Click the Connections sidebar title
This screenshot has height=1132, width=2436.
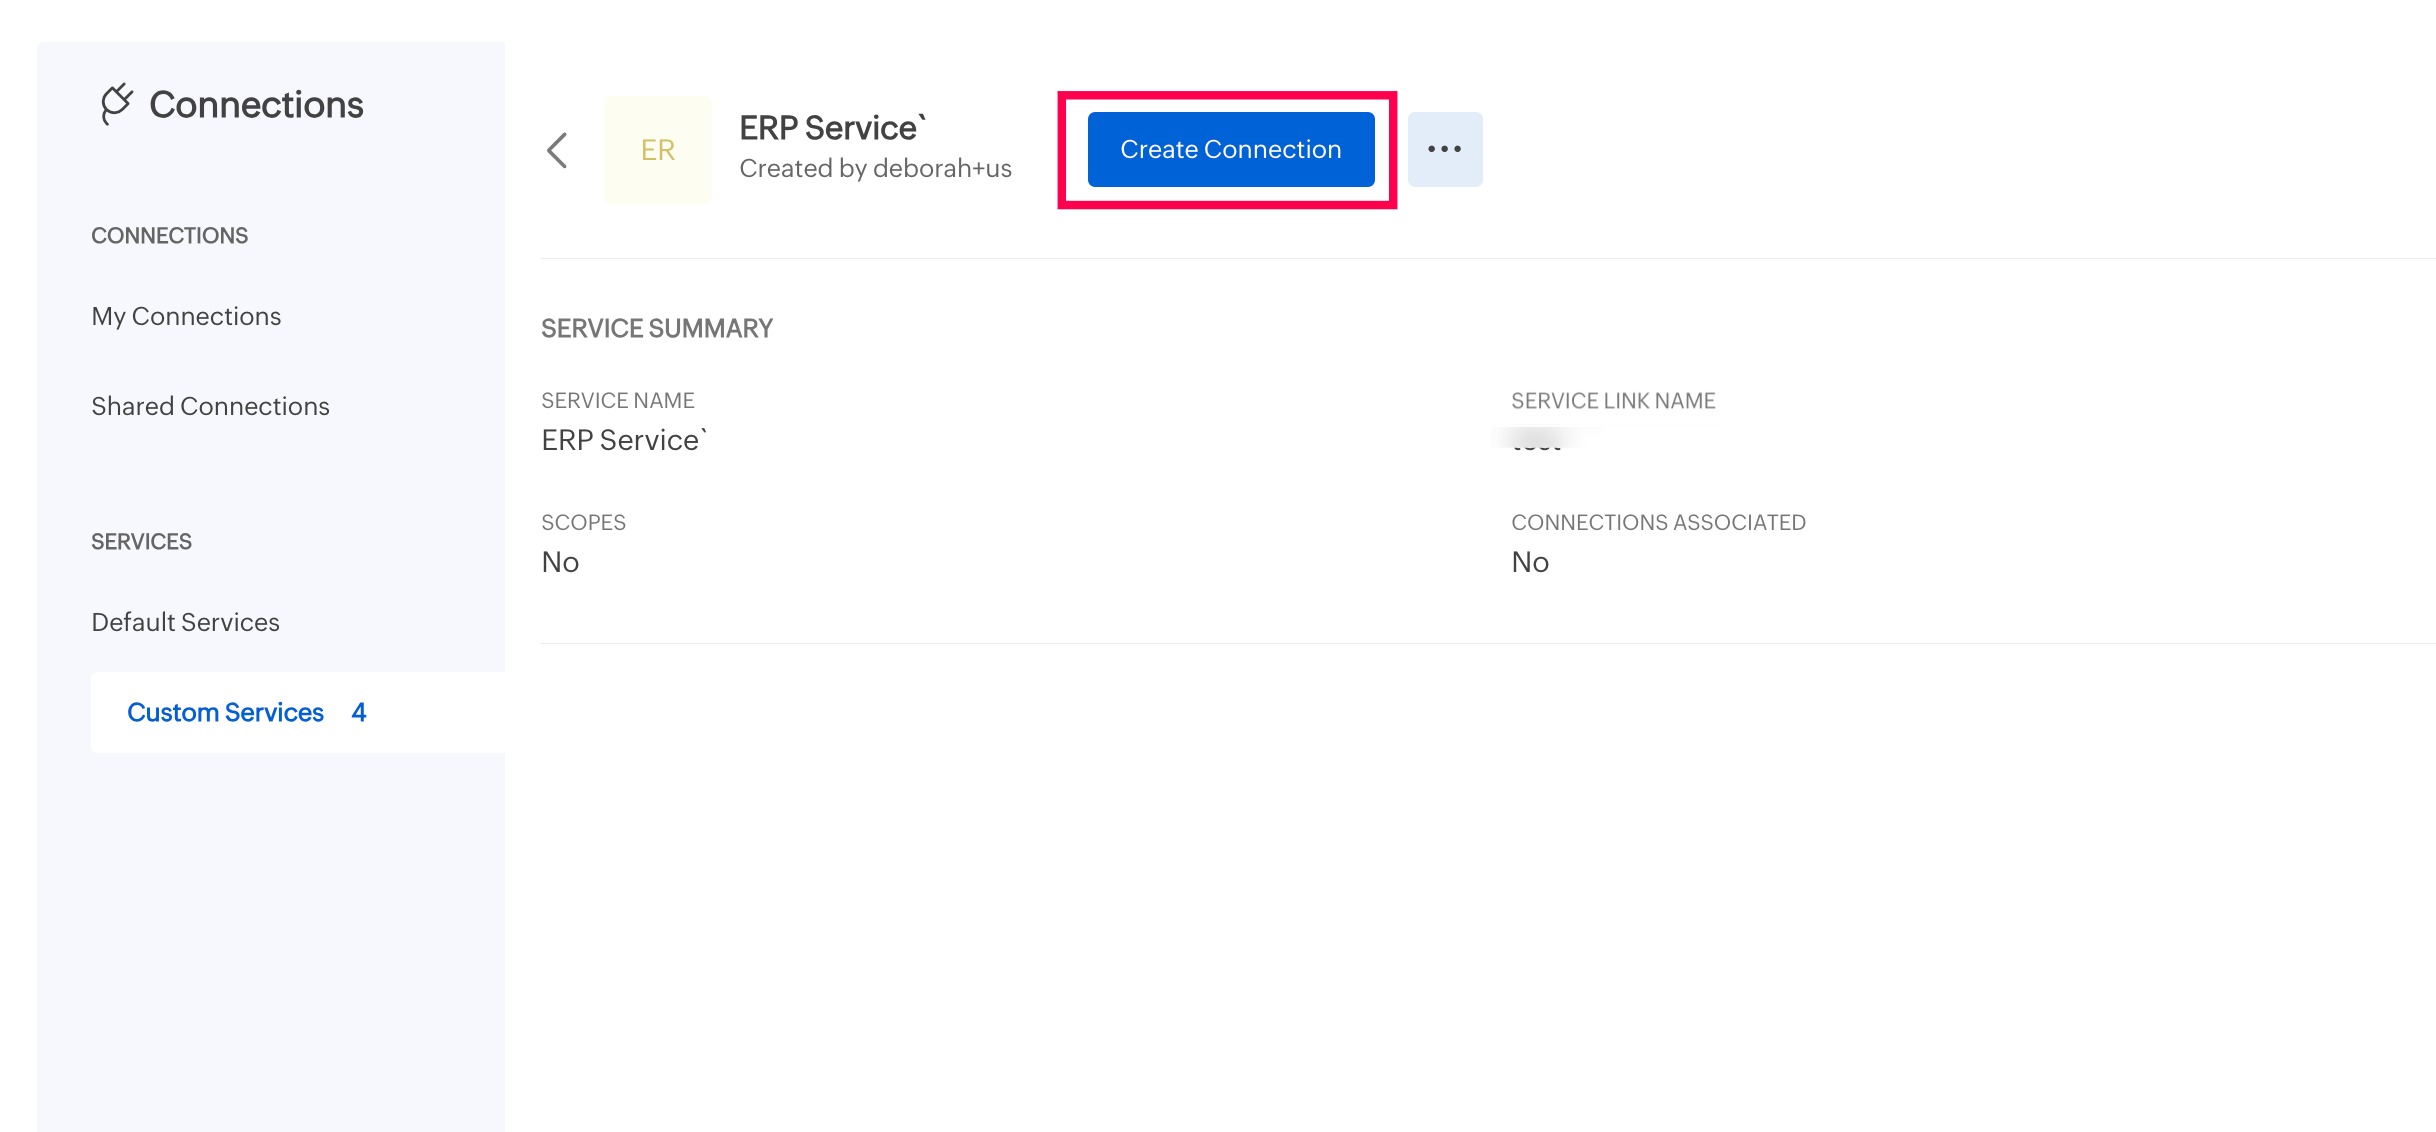click(x=256, y=105)
